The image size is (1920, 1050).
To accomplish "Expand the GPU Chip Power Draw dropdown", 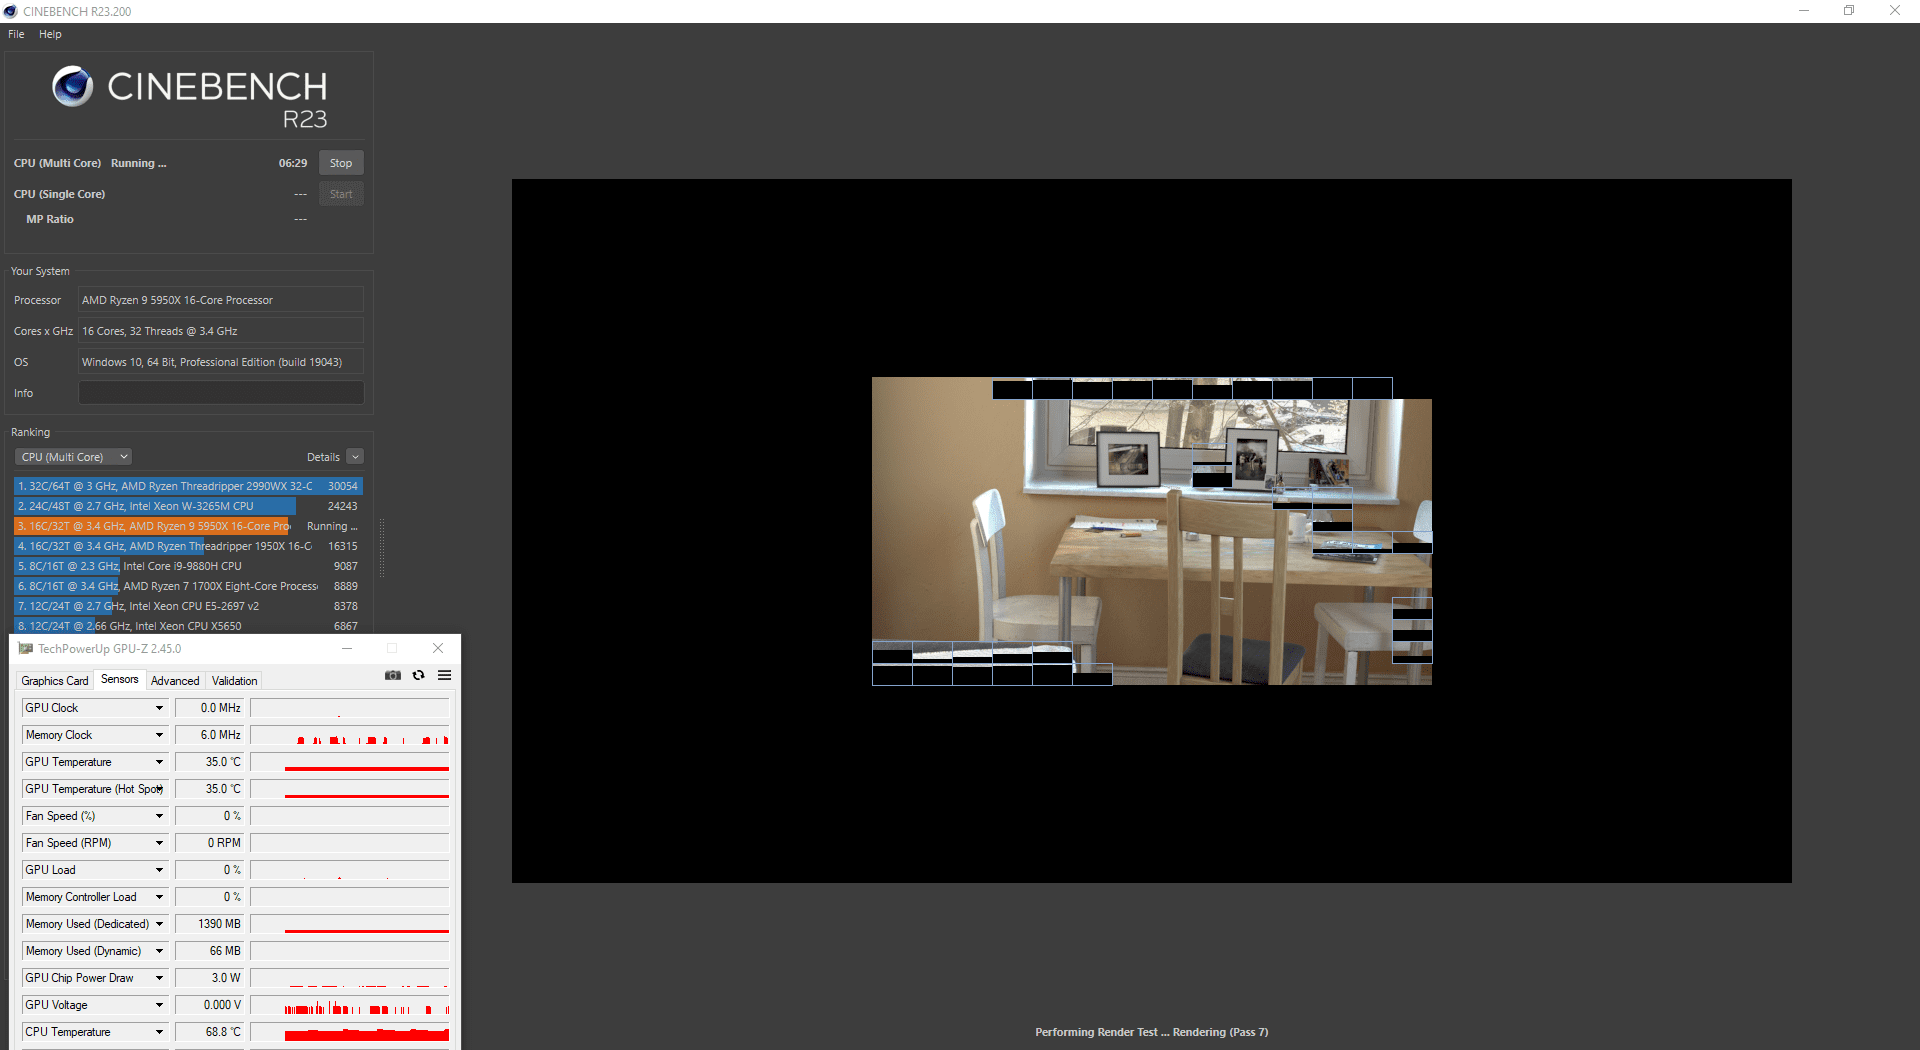I will click(159, 978).
